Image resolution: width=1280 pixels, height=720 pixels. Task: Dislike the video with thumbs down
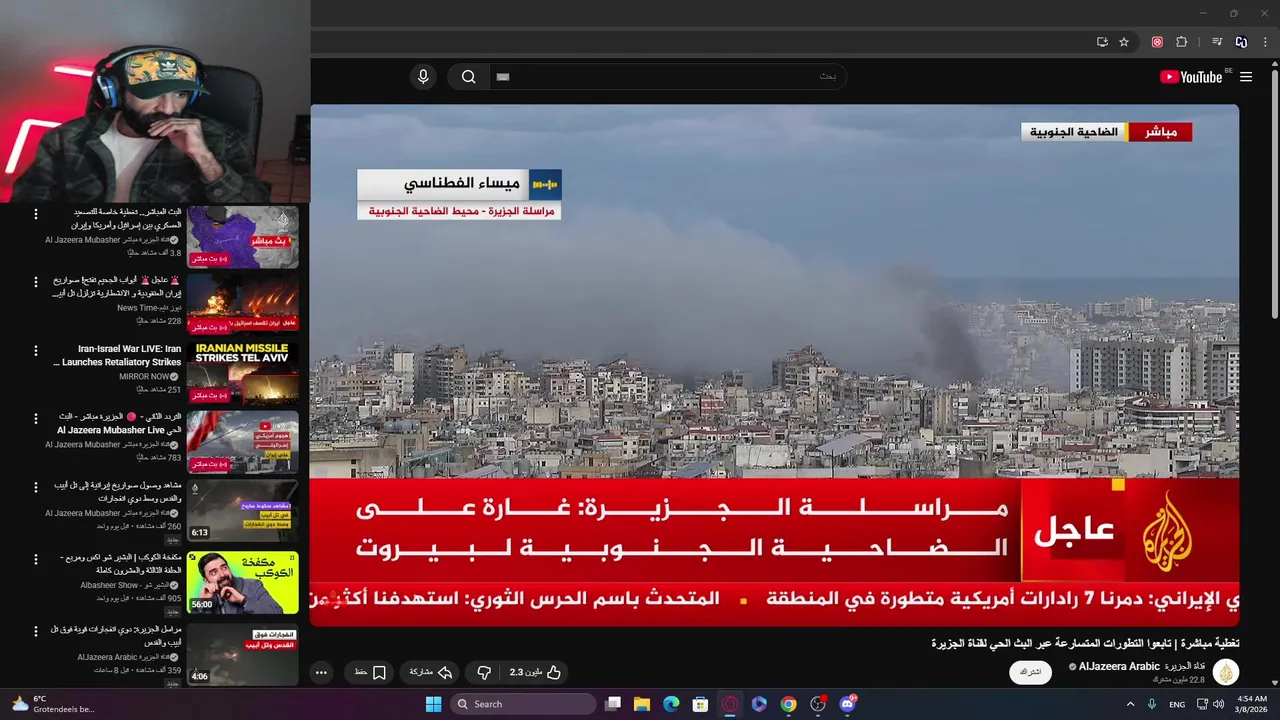coord(484,673)
